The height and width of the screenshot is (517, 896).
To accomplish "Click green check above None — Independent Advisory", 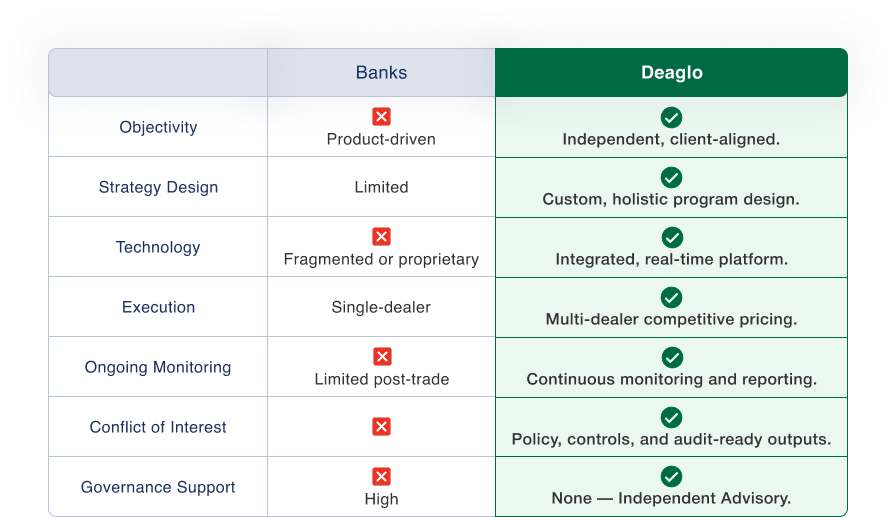I will 671,476.
